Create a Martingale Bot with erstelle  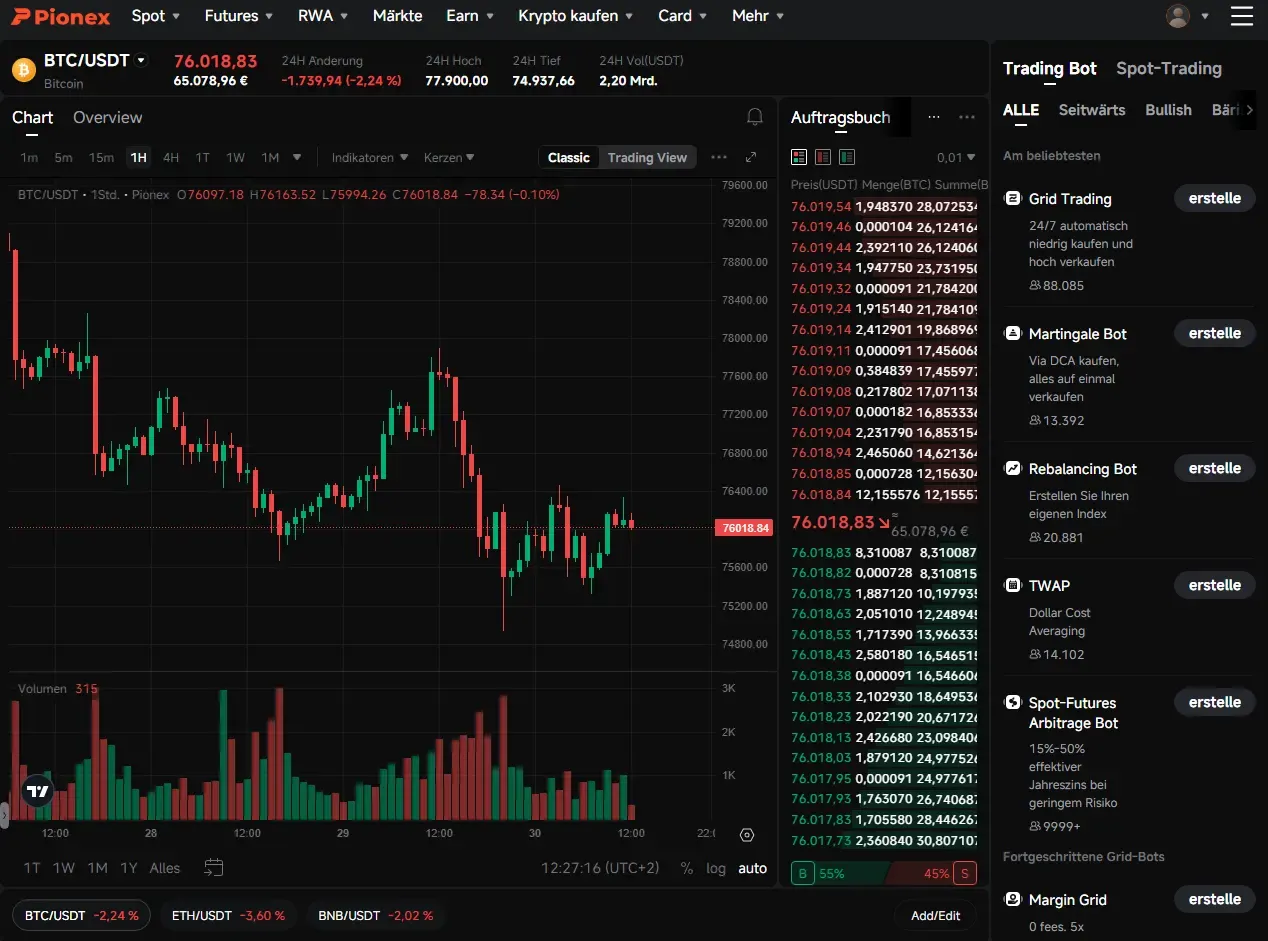coord(1215,333)
